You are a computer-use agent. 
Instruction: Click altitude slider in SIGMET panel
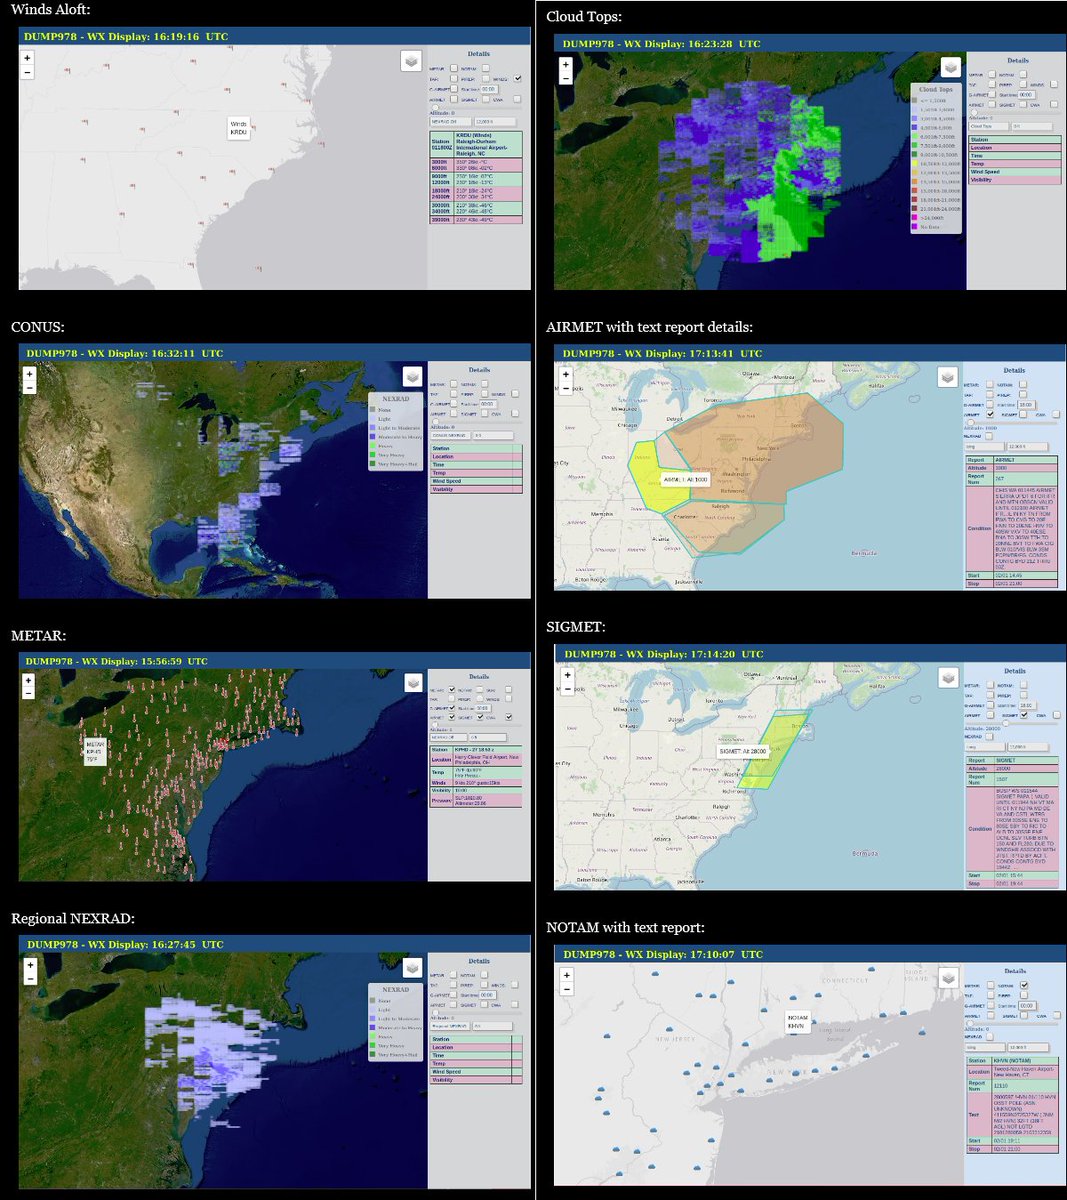pyautogui.click(x=1011, y=723)
